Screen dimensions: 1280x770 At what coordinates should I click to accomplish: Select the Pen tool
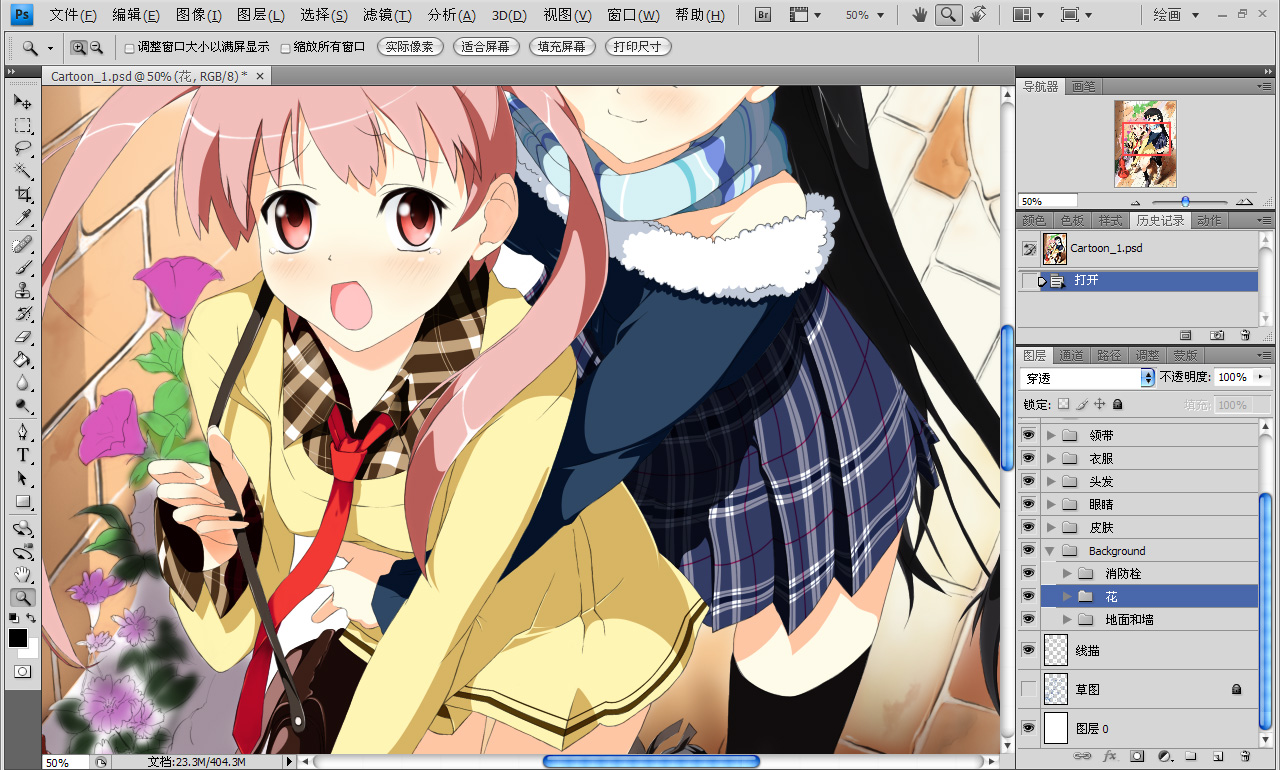click(22, 432)
